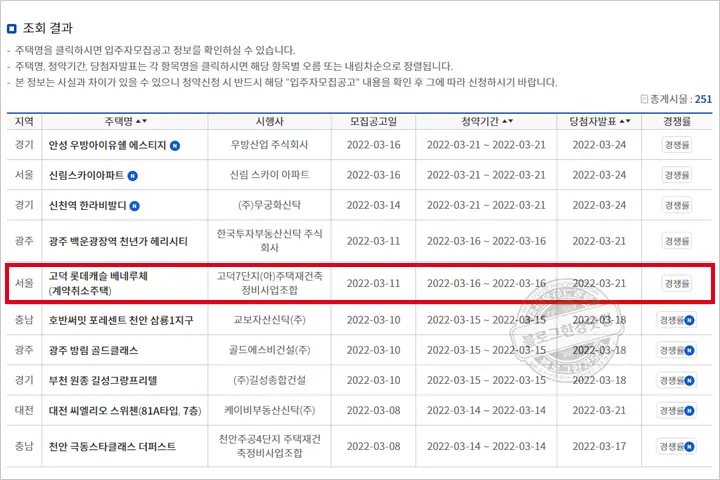Open 광주 백운광장역 천년가 헤리시티 notice

pyautogui.click(x=118, y=241)
